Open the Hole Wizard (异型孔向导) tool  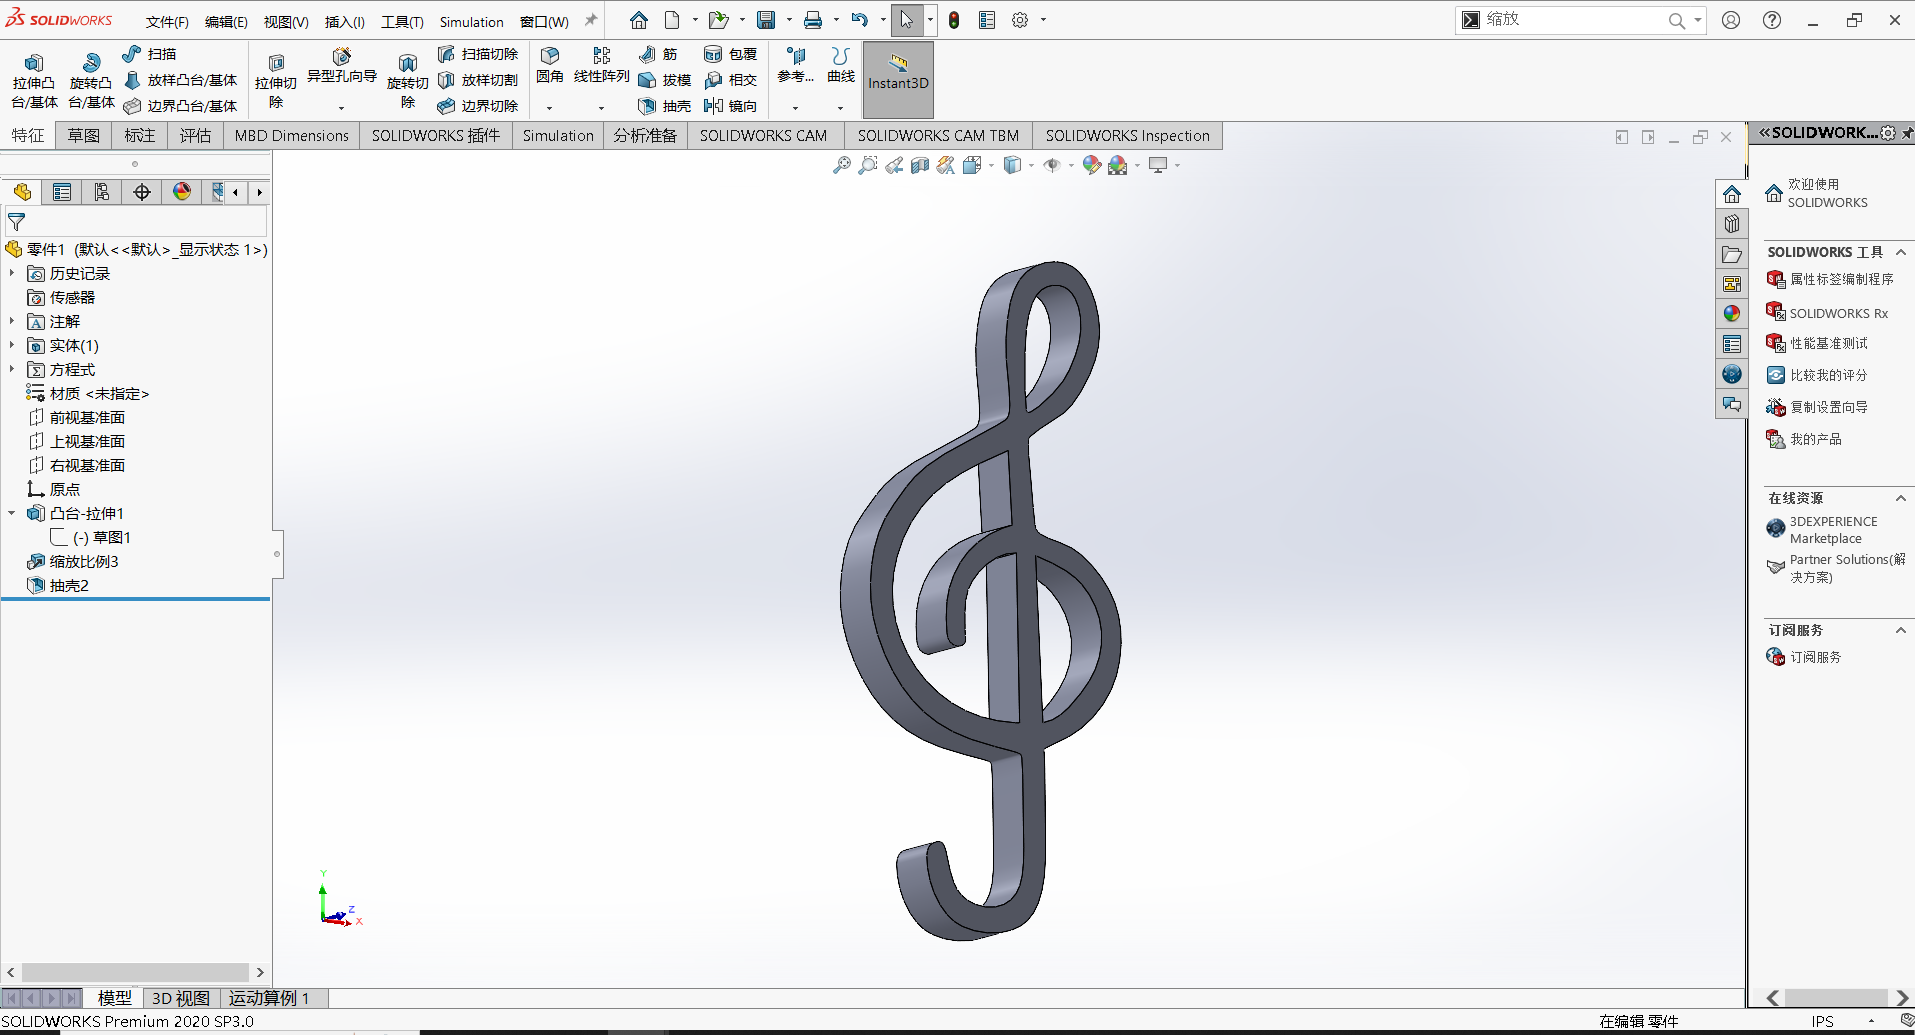pyautogui.click(x=341, y=66)
